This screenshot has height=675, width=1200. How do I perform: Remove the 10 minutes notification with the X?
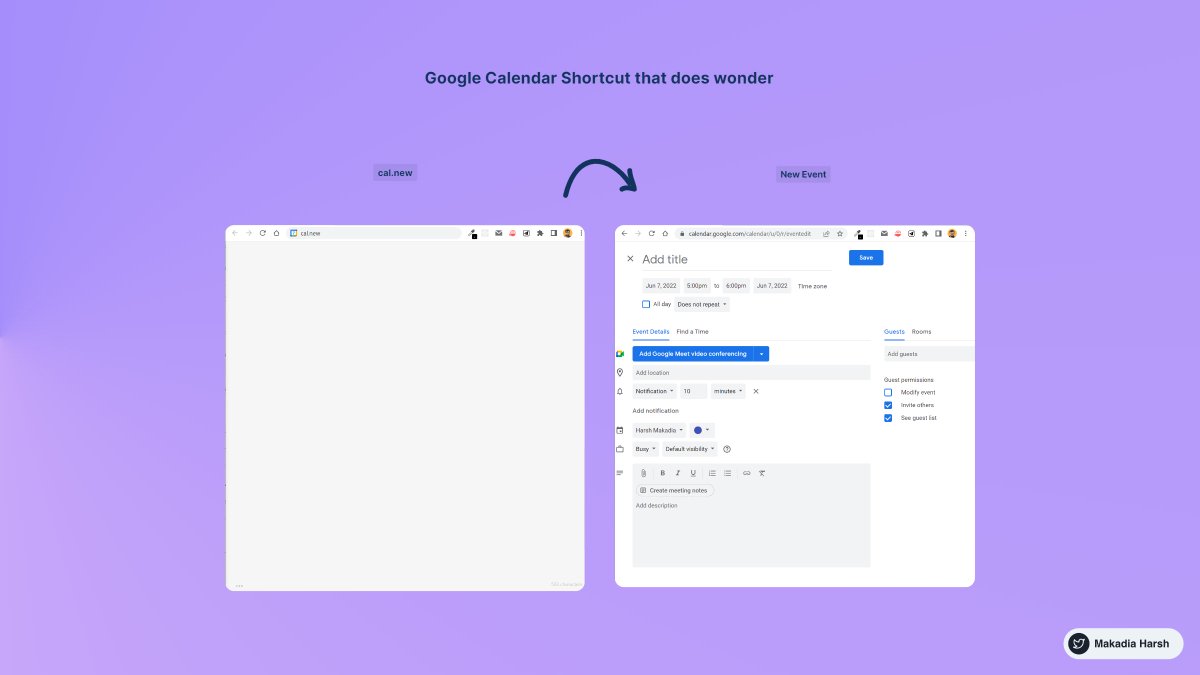point(756,392)
